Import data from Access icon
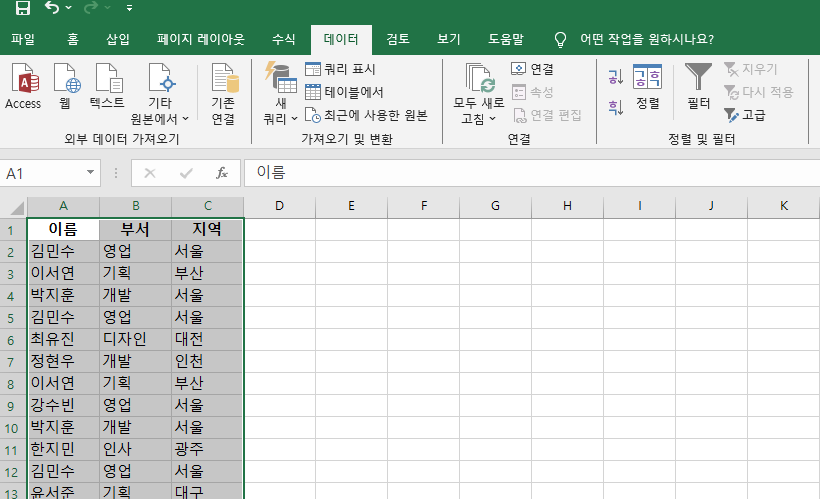This screenshot has width=820, height=499. tap(23, 87)
